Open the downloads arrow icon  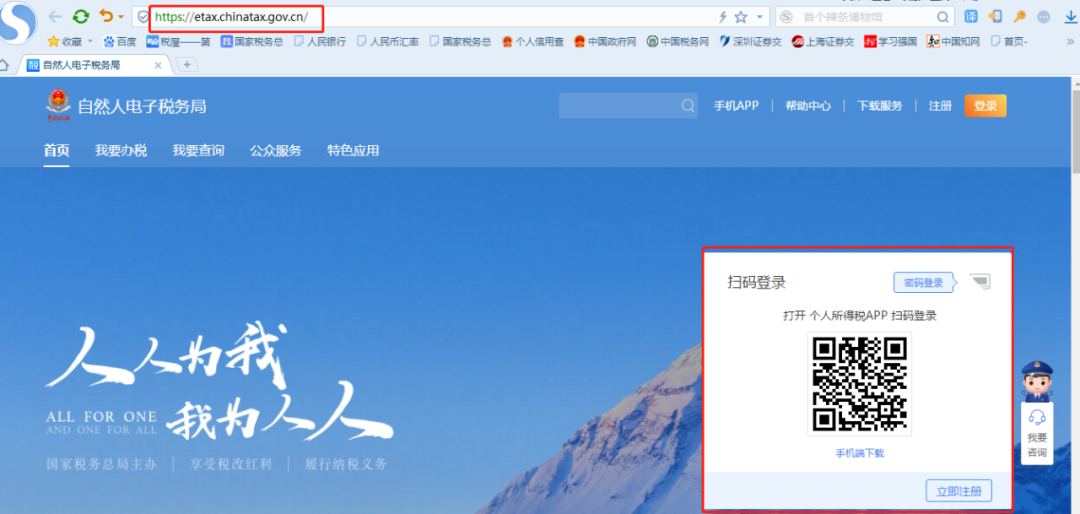1070,17
